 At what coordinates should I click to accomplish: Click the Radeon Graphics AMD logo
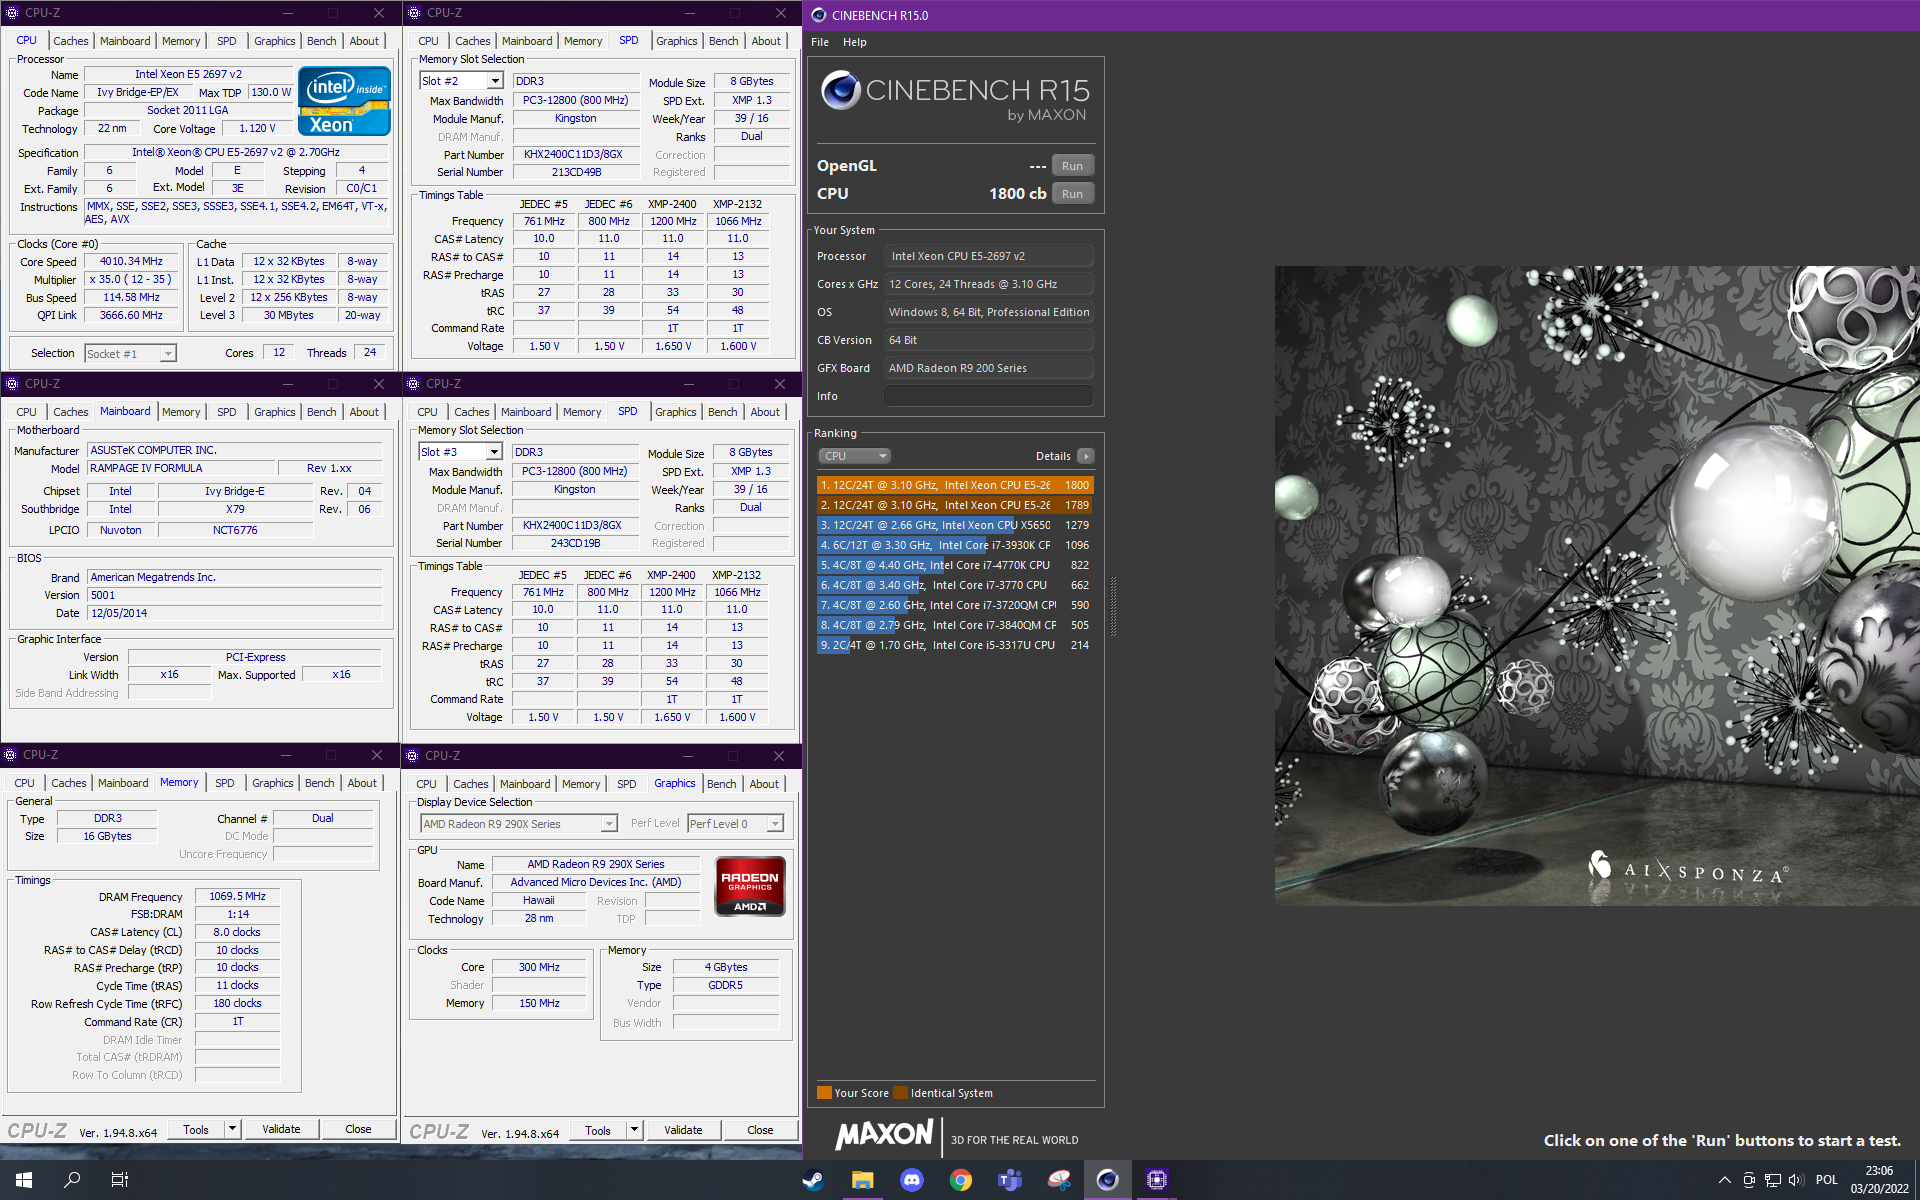pos(750,886)
